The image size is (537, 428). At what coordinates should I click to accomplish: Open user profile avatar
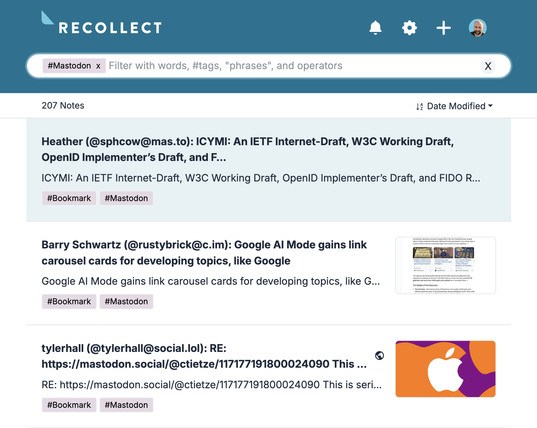[x=477, y=28]
